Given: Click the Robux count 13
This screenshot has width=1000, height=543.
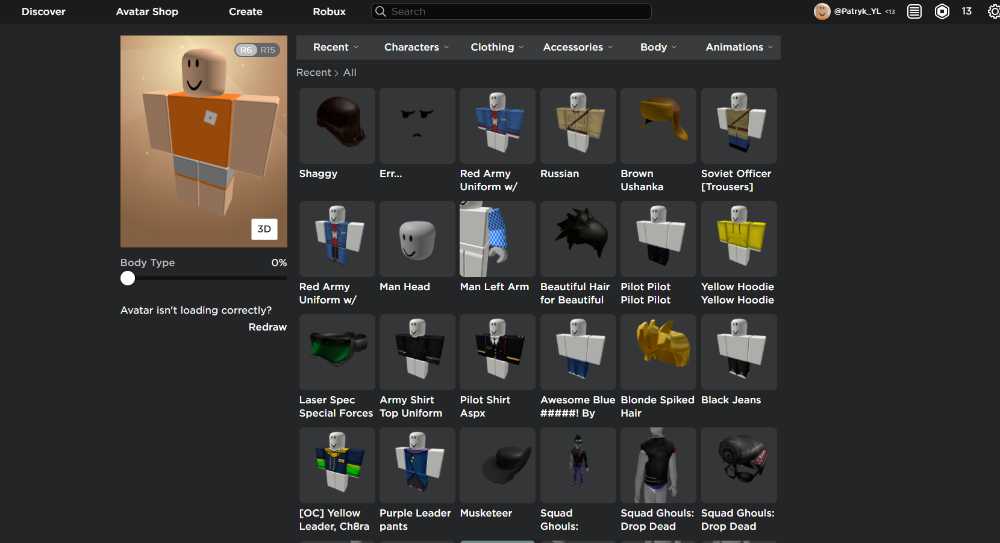Looking at the screenshot, I should tap(967, 11).
